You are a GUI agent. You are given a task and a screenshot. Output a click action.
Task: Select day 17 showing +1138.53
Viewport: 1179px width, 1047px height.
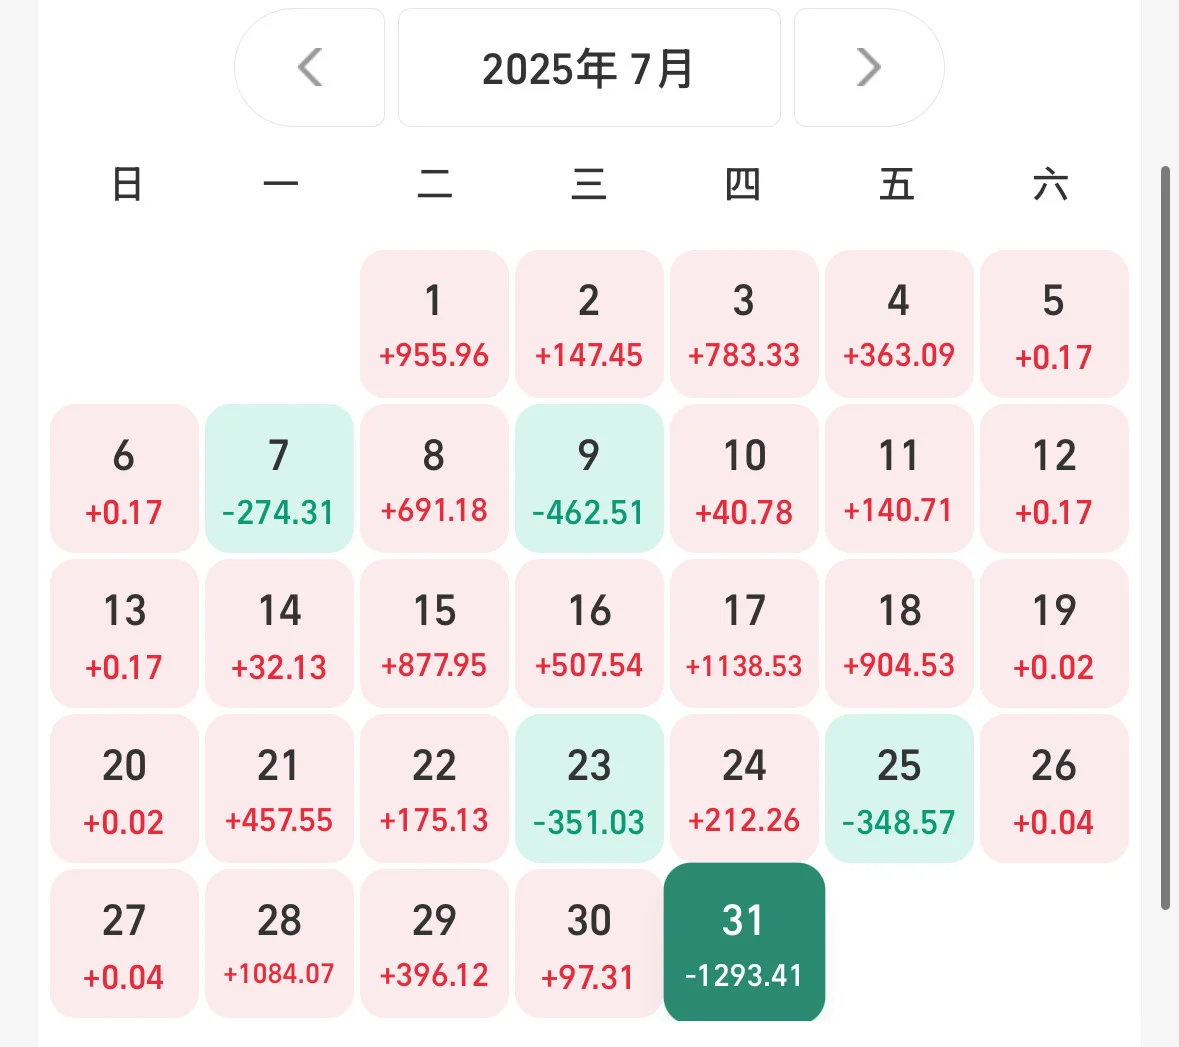(744, 633)
